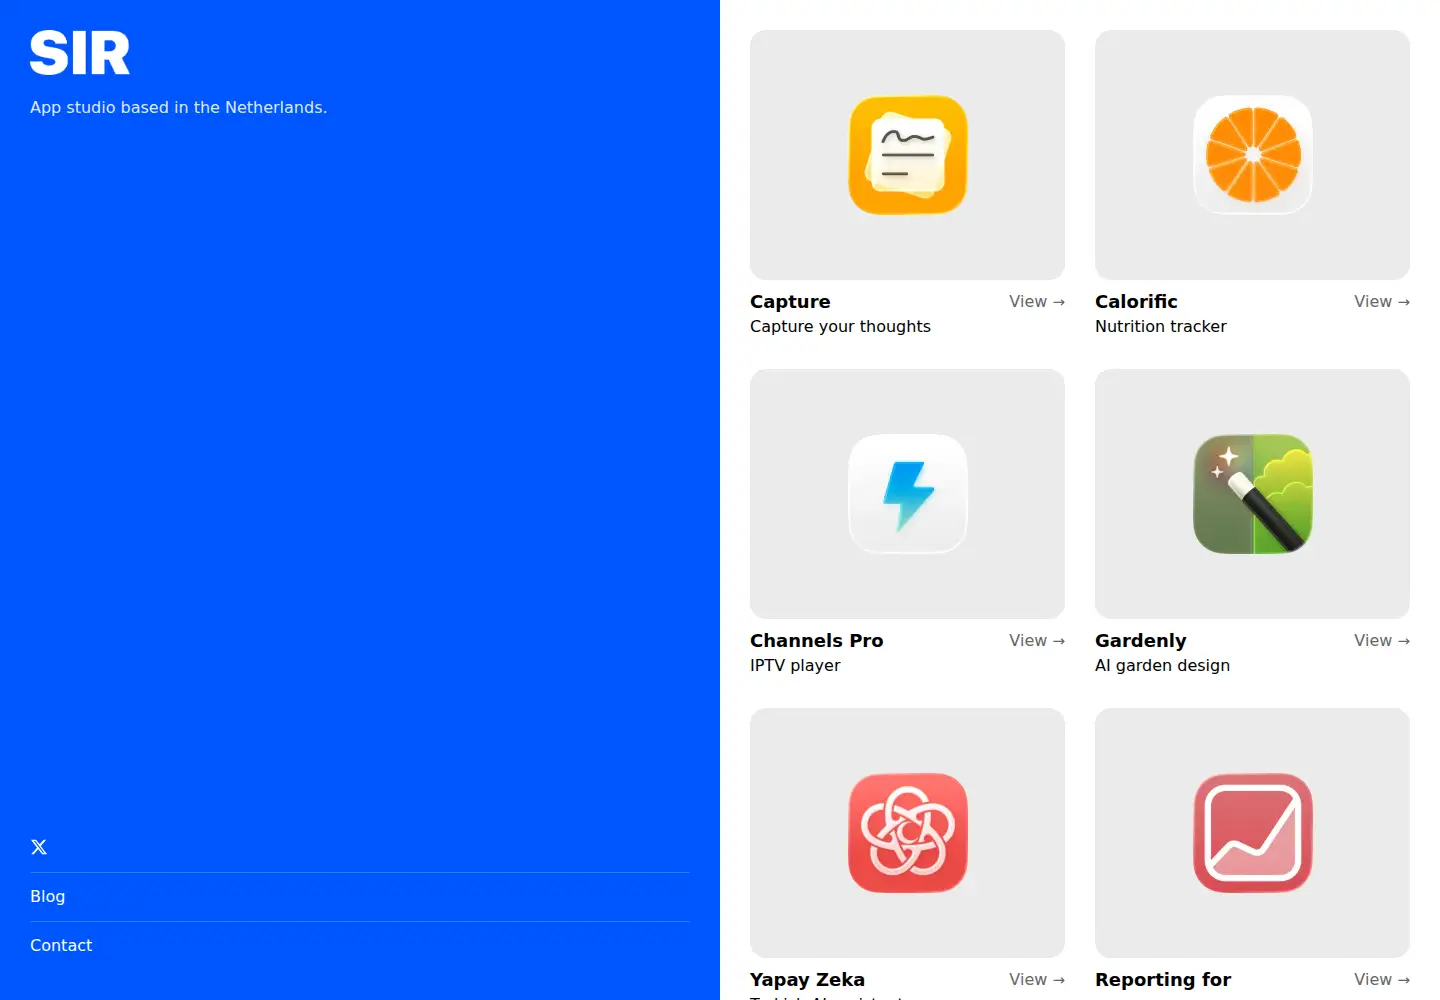Go to the Contact link
The width and height of the screenshot is (1440, 1000).
pos(61,945)
